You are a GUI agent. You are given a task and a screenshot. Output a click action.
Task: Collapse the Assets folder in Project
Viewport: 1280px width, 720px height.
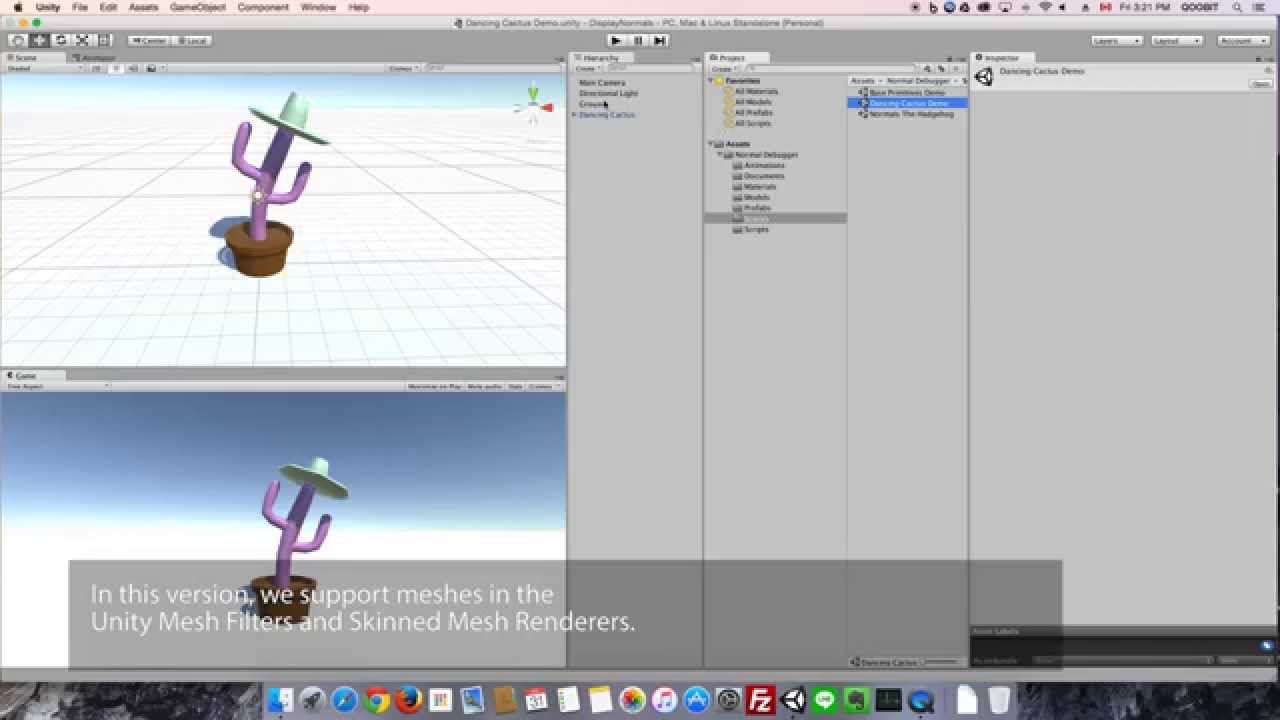711,145
